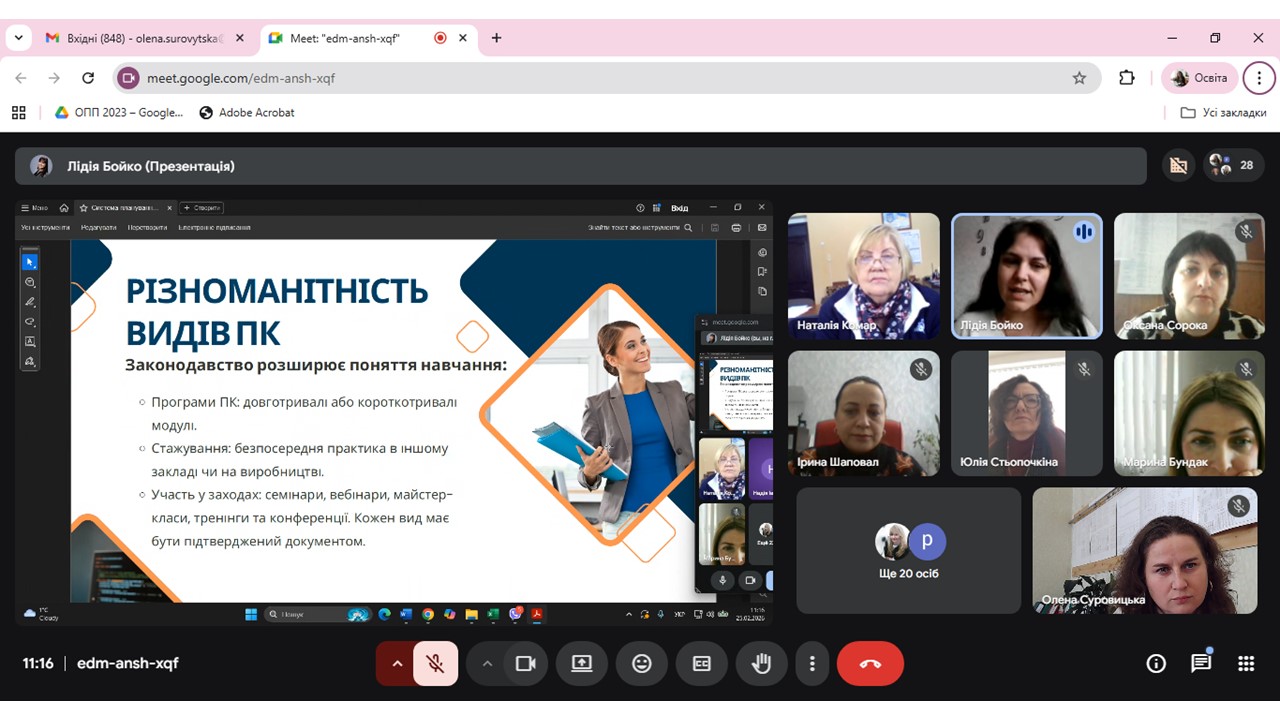
Task: Expand video settings arrow beside camera
Action: coord(488,664)
